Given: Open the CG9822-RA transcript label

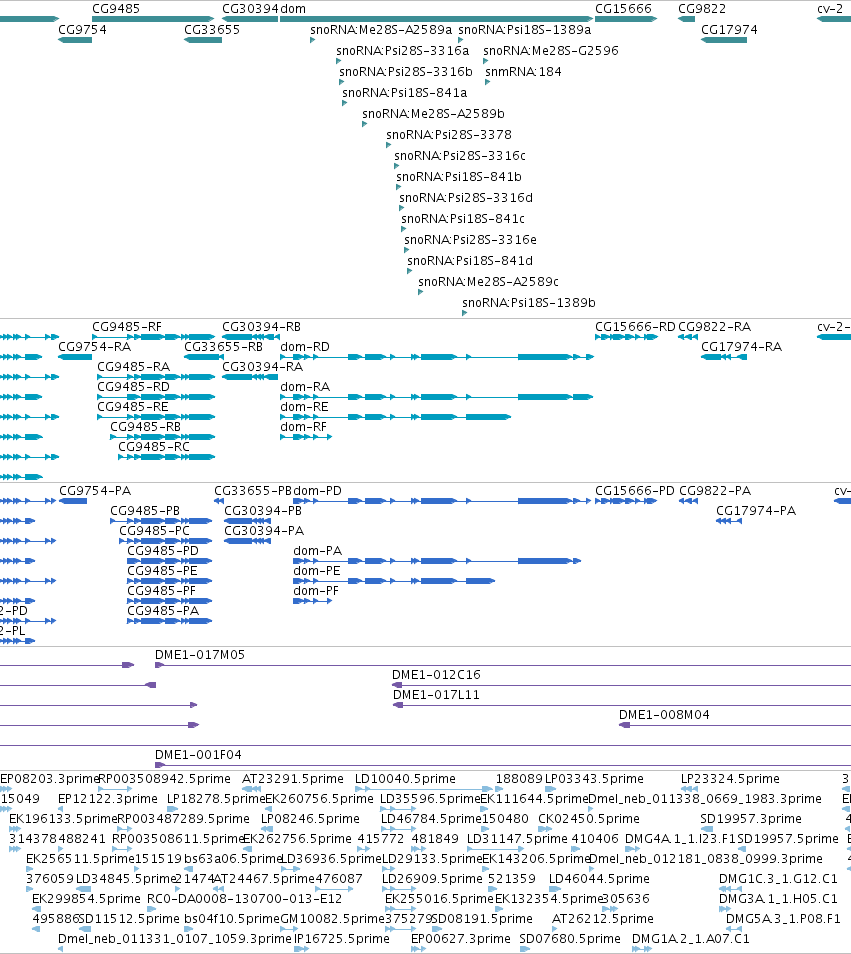Looking at the screenshot, I should click(x=714, y=327).
